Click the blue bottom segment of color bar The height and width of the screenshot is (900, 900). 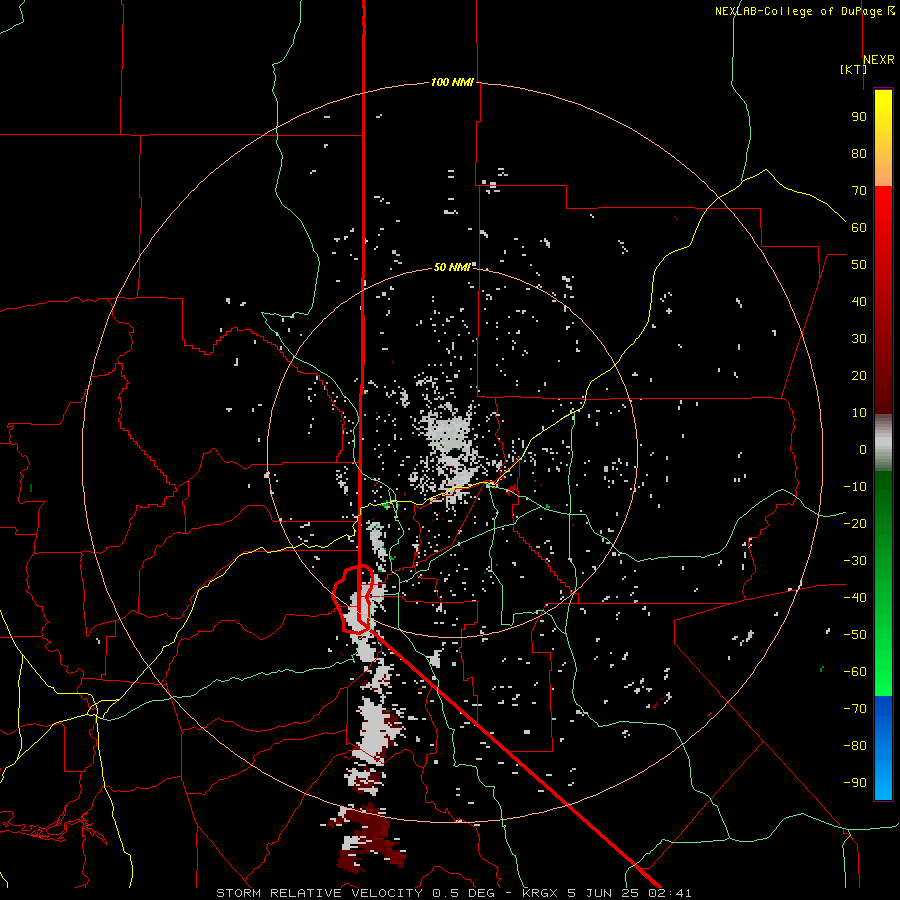point(883,748)
